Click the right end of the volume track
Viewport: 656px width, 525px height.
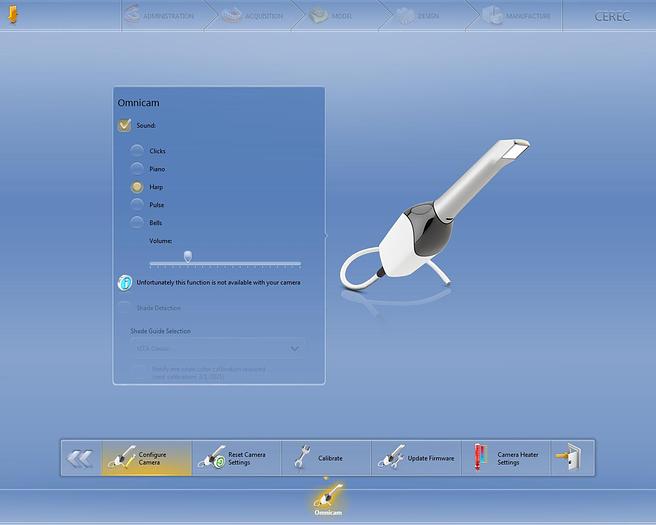[299, 264]
